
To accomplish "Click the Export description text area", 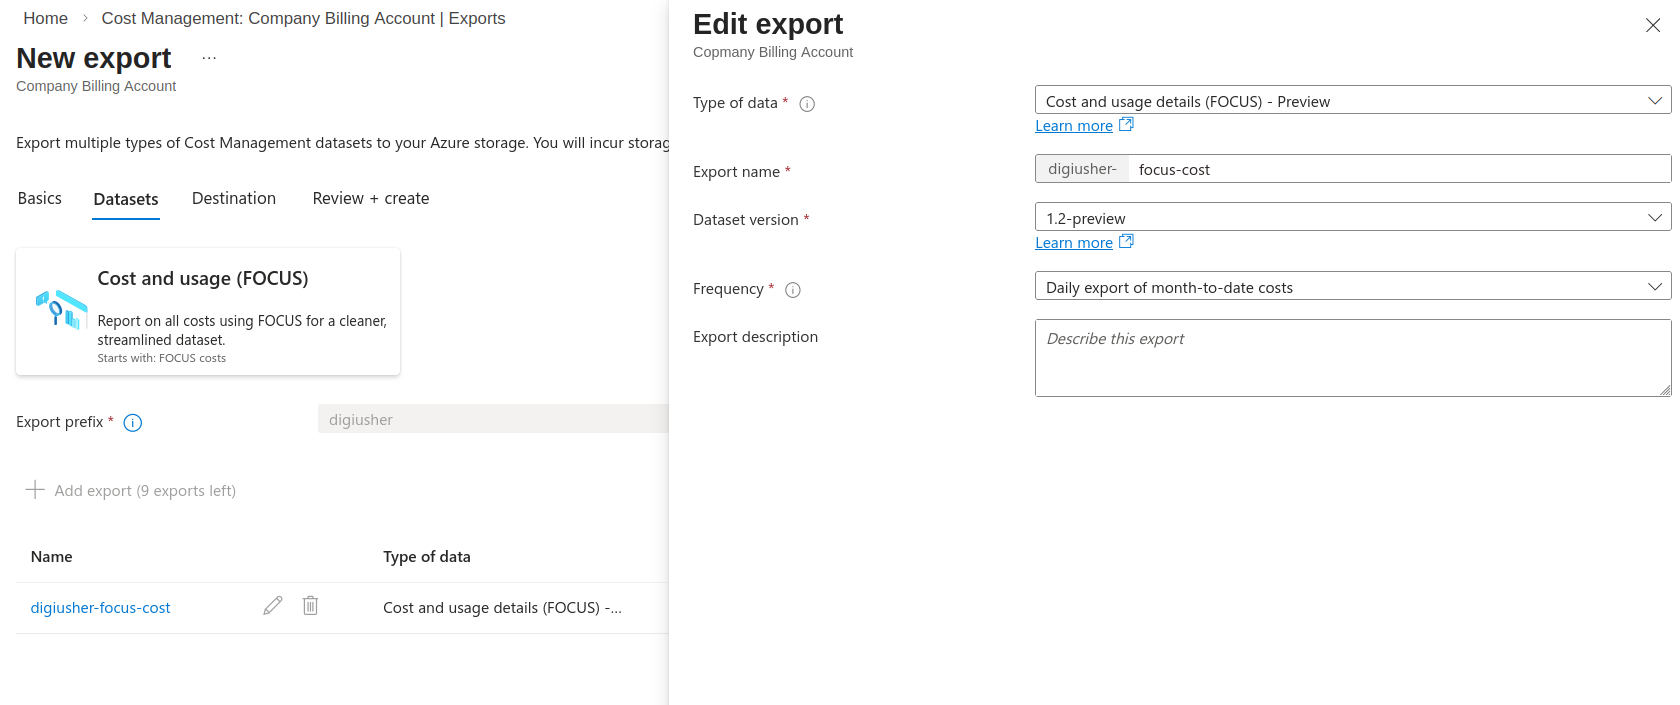I will pyautogui.click(x=1353, y=358).
